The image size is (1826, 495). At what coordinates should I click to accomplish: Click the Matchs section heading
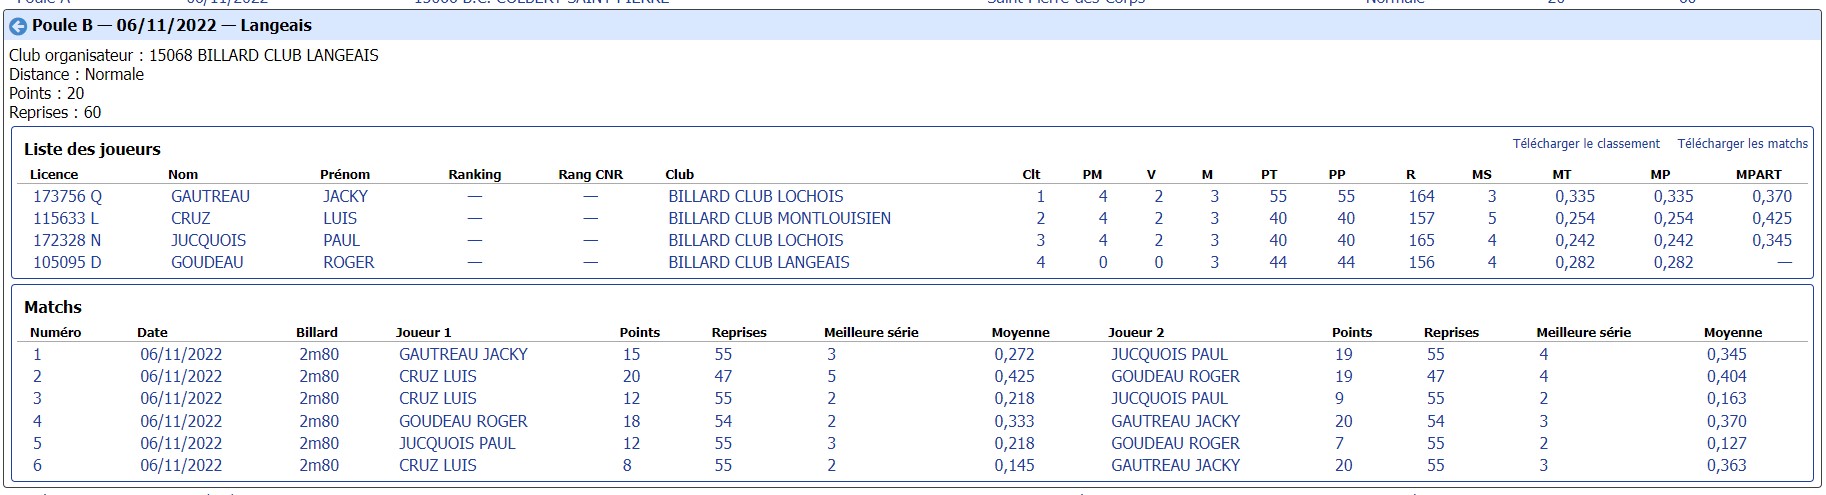pyautogui.click(x=53, y=308)
